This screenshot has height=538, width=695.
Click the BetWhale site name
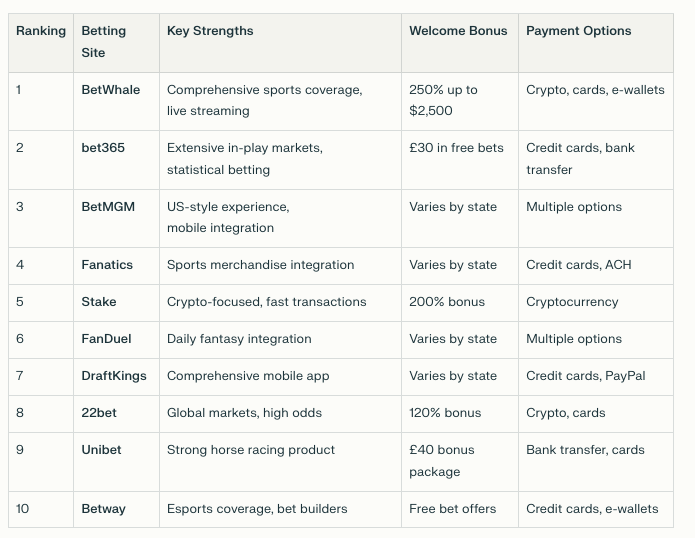click(110, 90)
